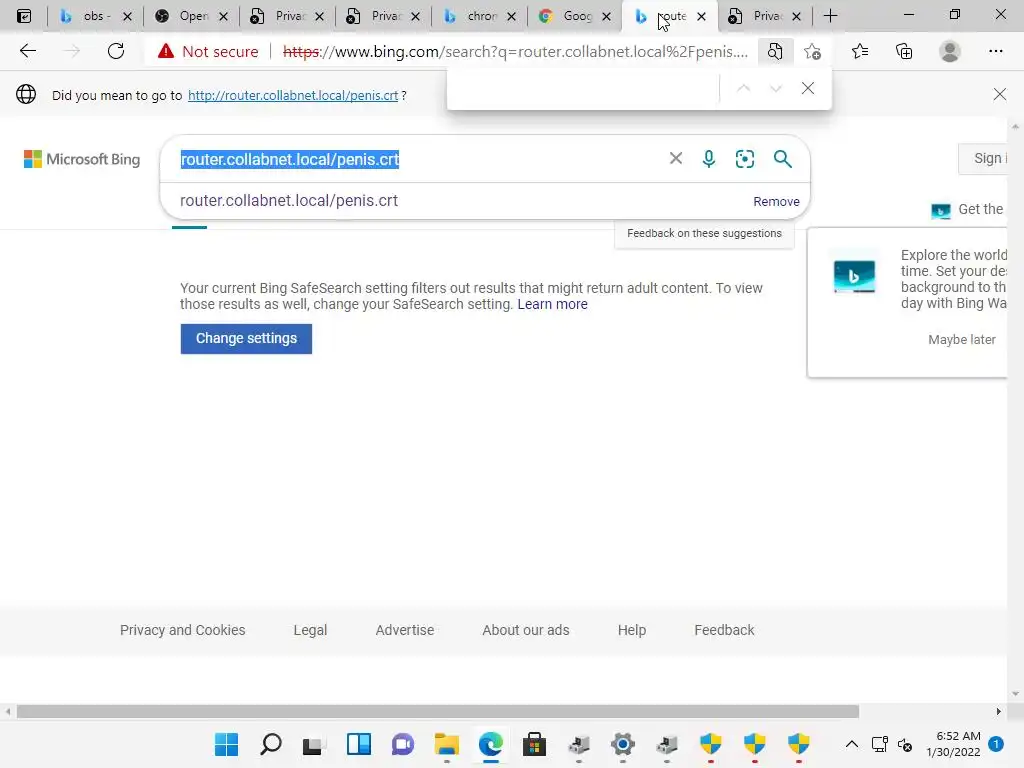Open Microsoft Store from taskbar
The image size is (1024, 768).
click(x=534, y=744)
